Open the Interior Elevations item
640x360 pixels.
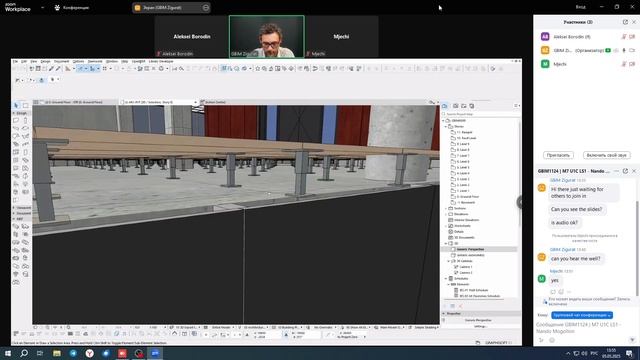pyautogui.click(x=467, y=220)
